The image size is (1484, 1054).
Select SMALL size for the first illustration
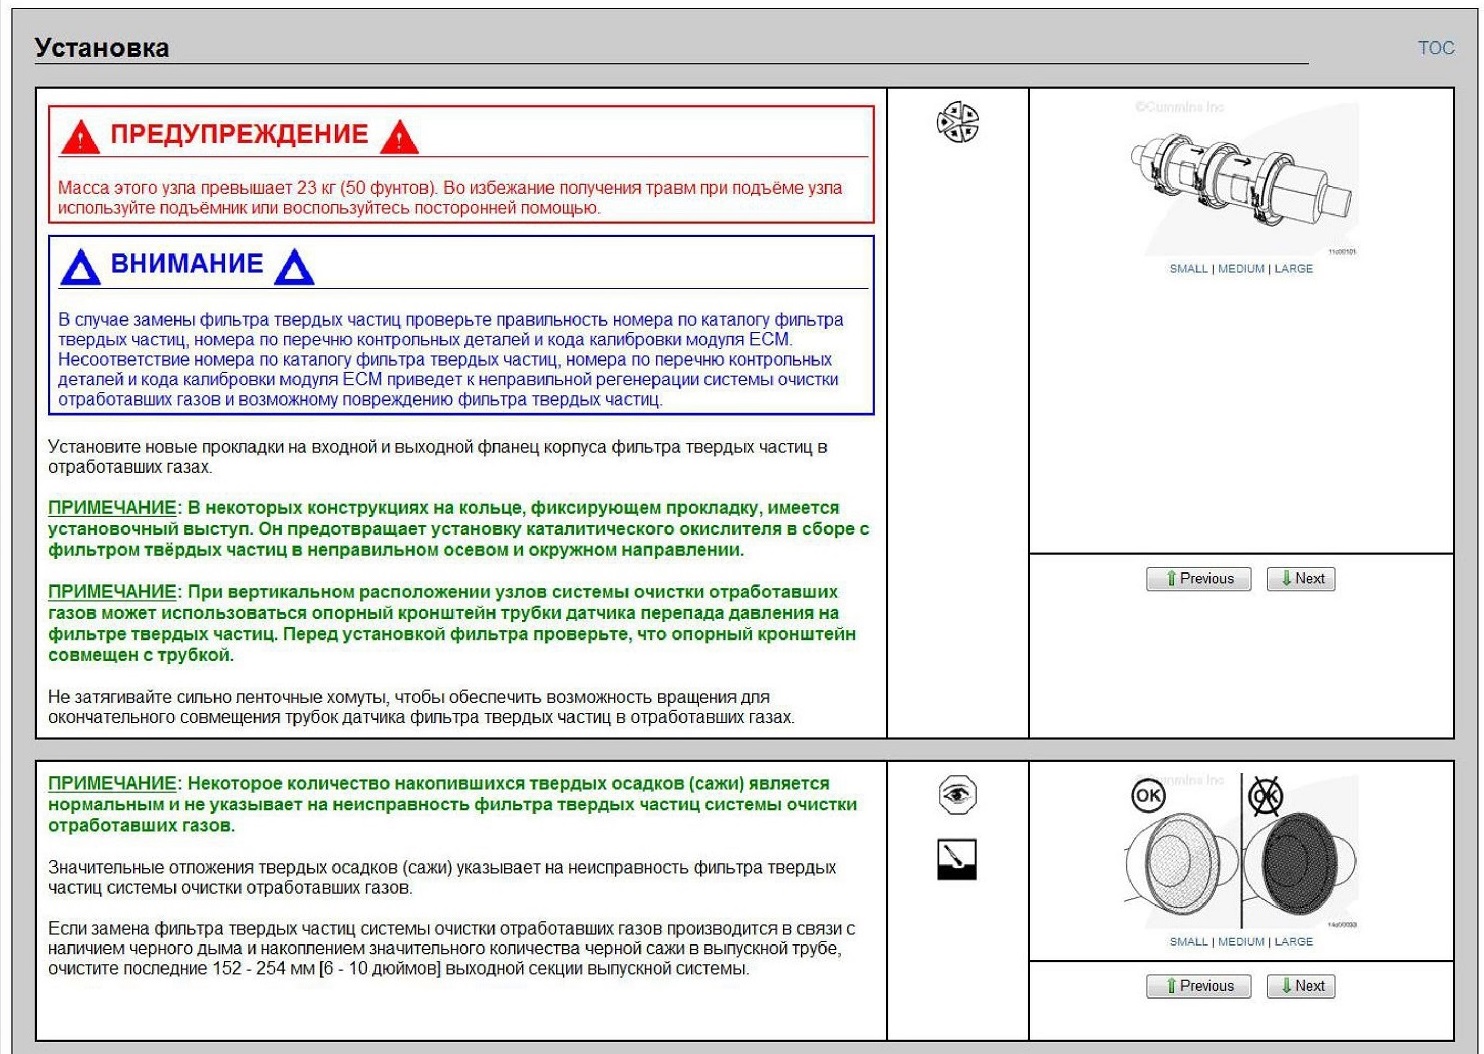pos(1188,269)
